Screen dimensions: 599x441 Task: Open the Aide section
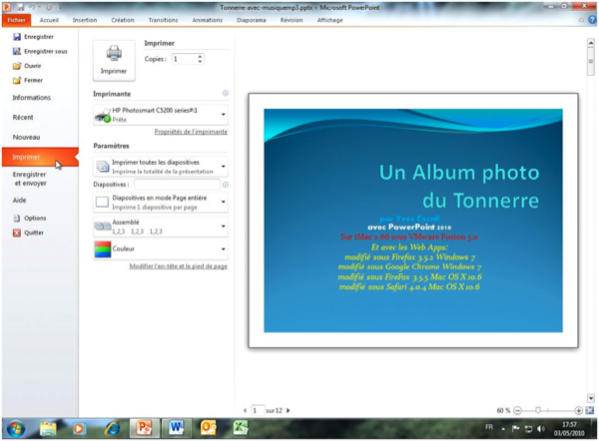click(x=19, y=200)
